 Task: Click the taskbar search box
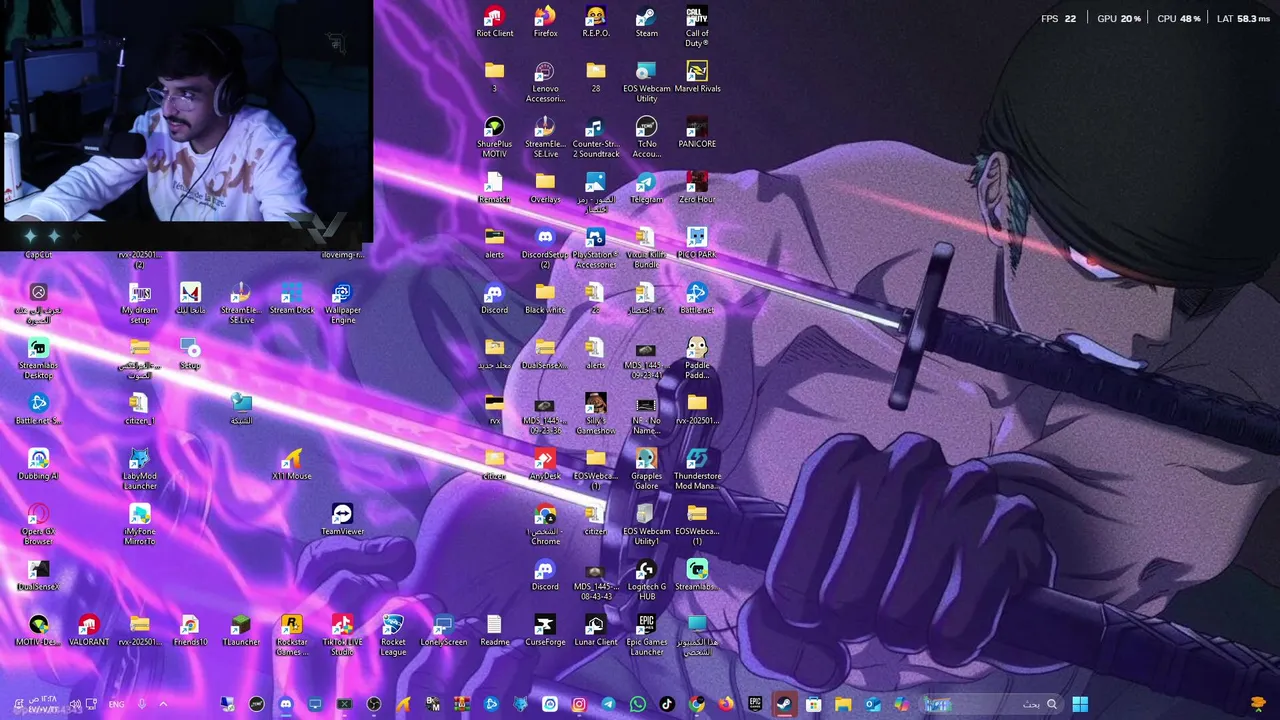click(990, 704)
